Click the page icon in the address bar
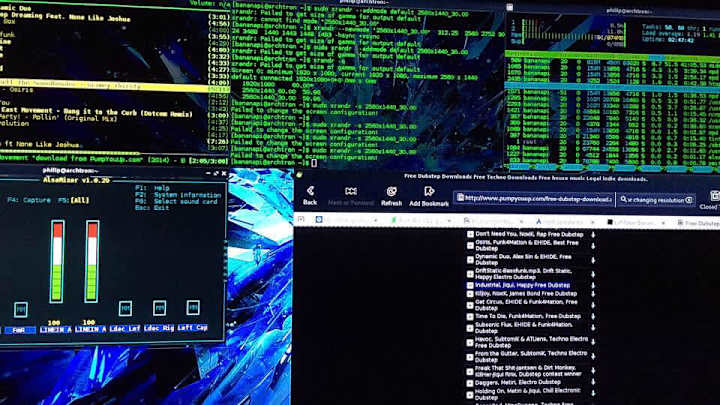 [x=460, y=198]
